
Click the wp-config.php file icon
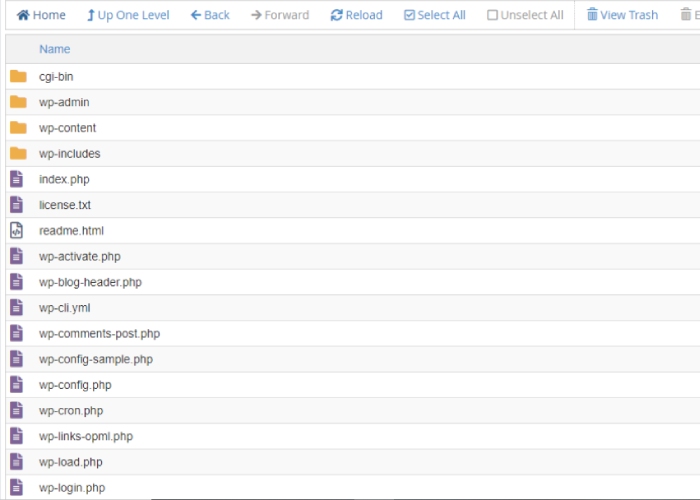(17, 385)
